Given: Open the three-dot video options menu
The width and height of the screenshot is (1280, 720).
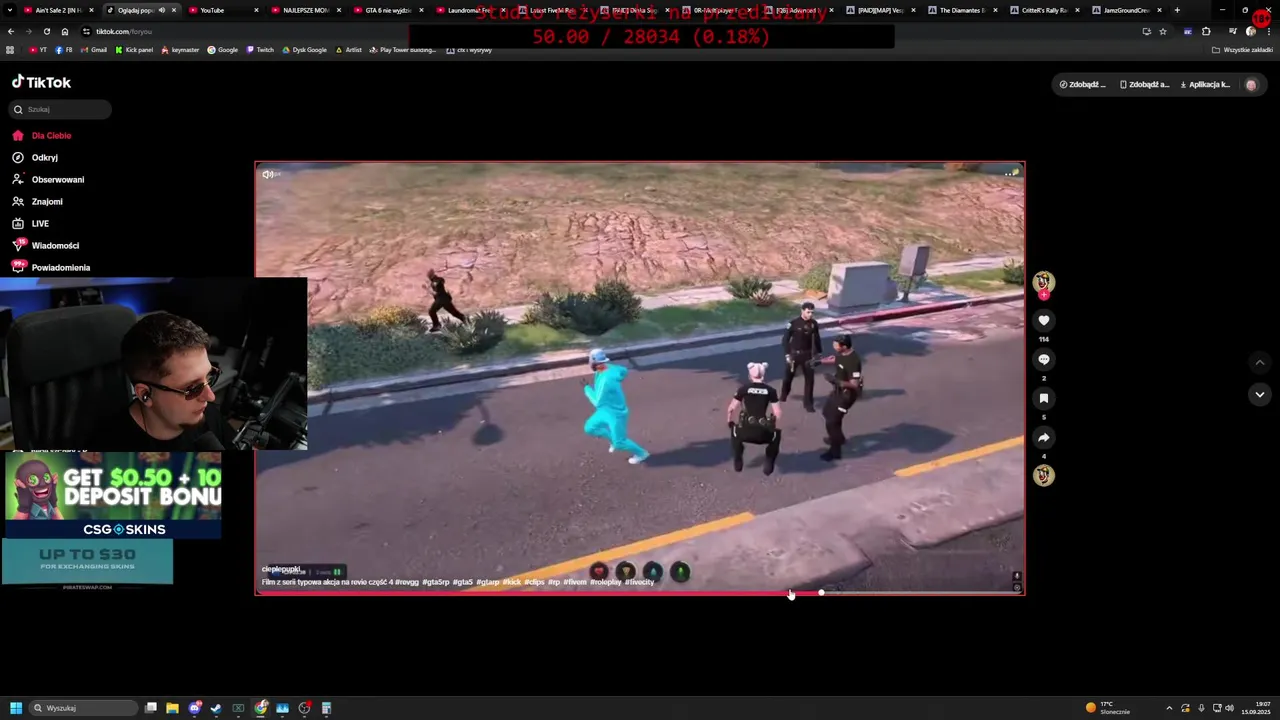Looking at the screenshot, I should coord(1010,174).
